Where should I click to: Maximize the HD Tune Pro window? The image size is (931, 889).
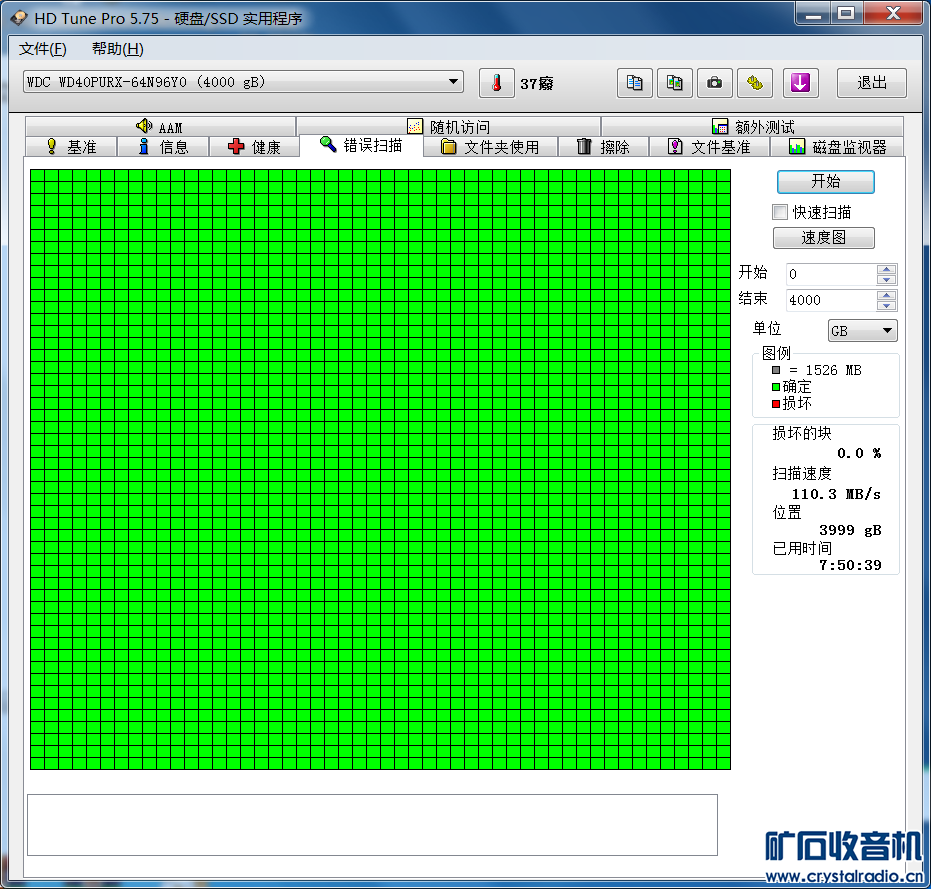(846, 13)
